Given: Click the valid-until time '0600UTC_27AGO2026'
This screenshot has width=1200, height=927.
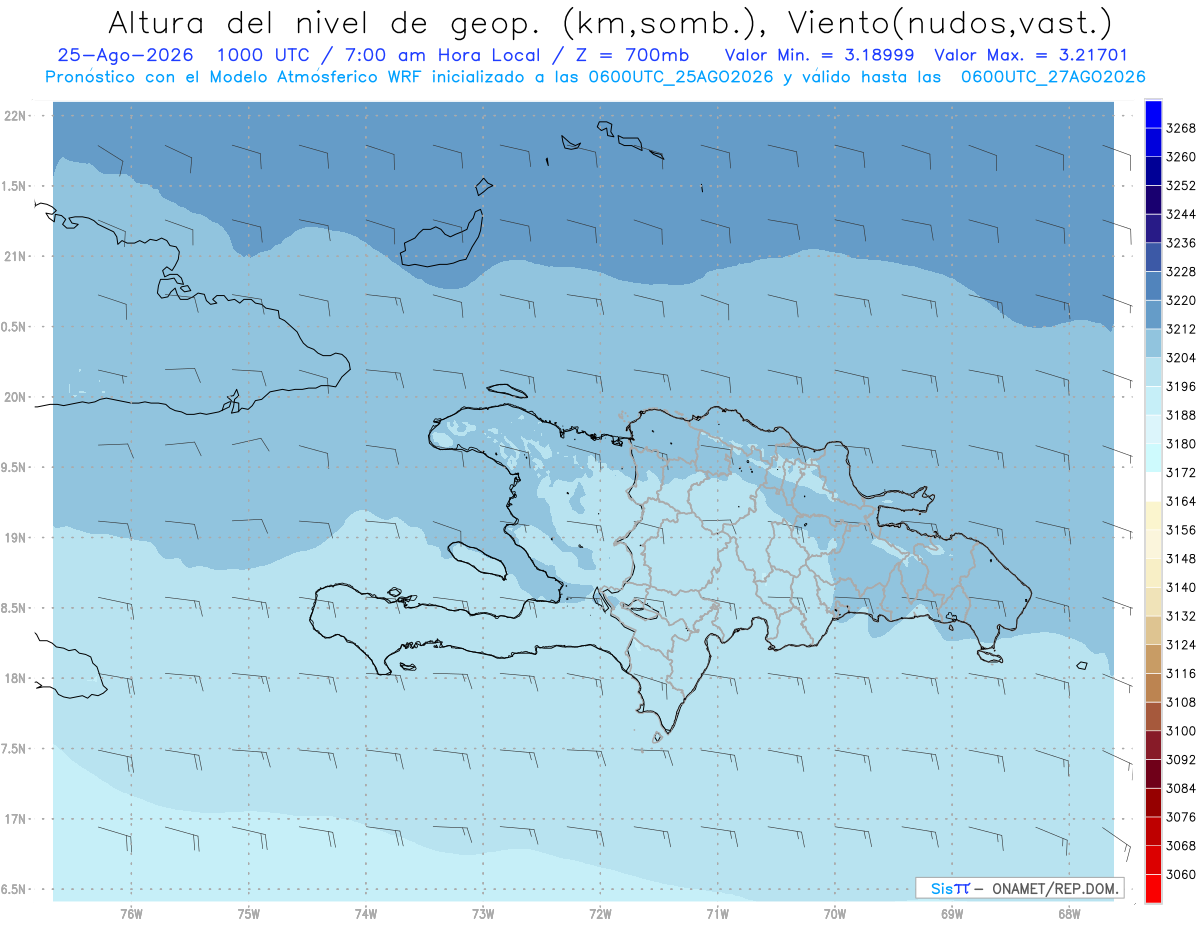Looking at the screenshot, I should coord(1053,77).
